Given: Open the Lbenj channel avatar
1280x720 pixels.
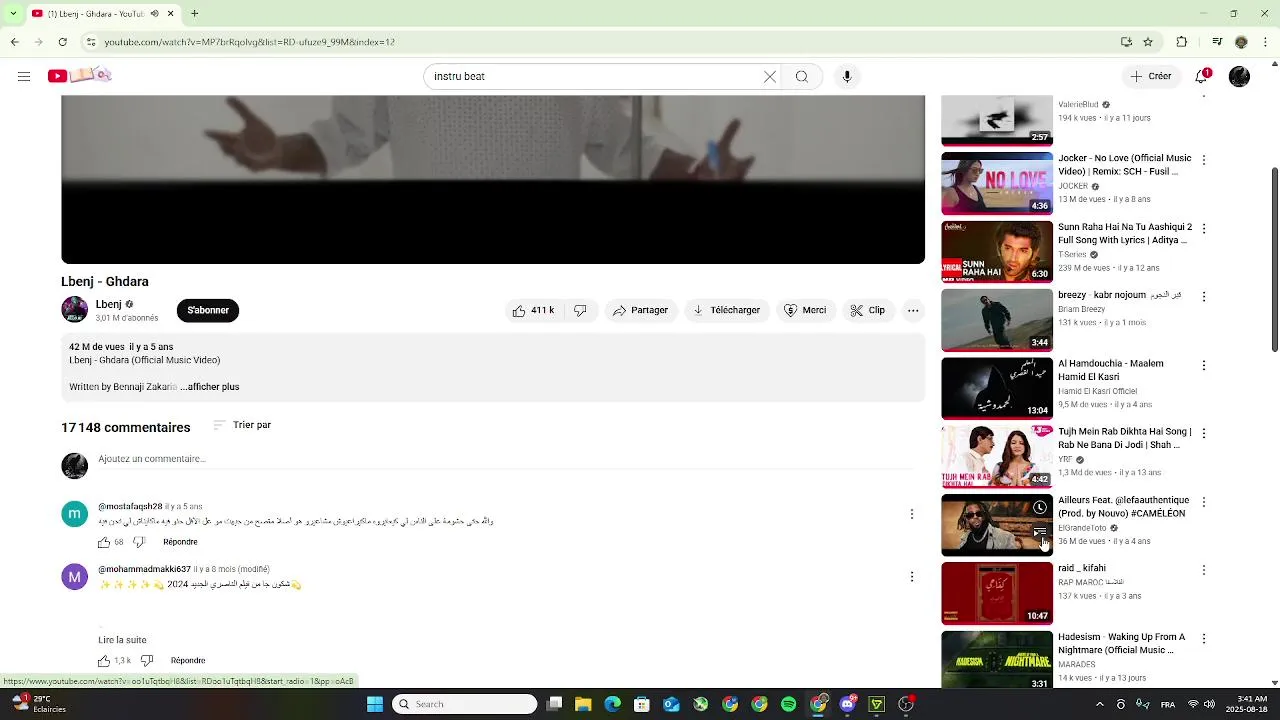Looking at the screenshot, I should coord(75,310).
